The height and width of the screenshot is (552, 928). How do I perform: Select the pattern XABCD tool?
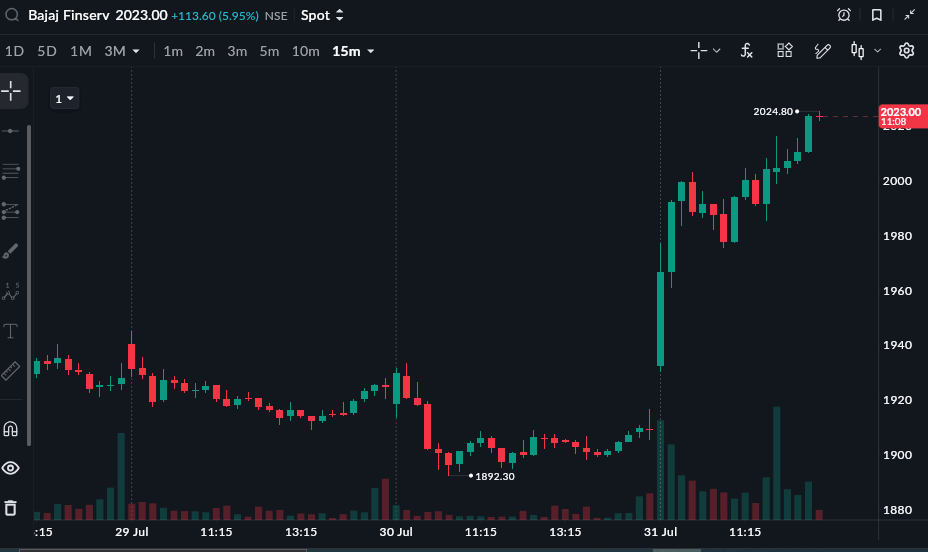tap(11, 291)
